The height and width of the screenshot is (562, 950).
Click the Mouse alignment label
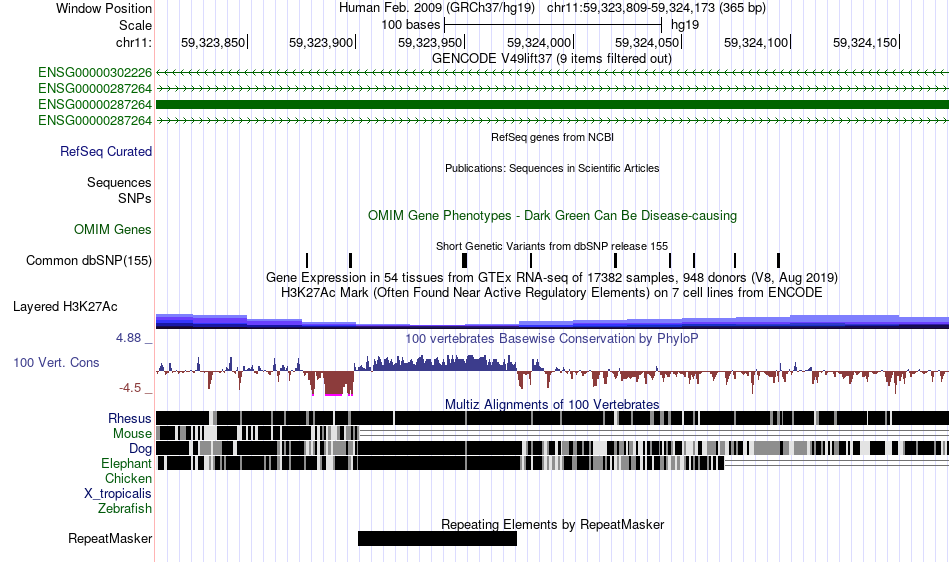pyautogui.click(x=132, y=434)
